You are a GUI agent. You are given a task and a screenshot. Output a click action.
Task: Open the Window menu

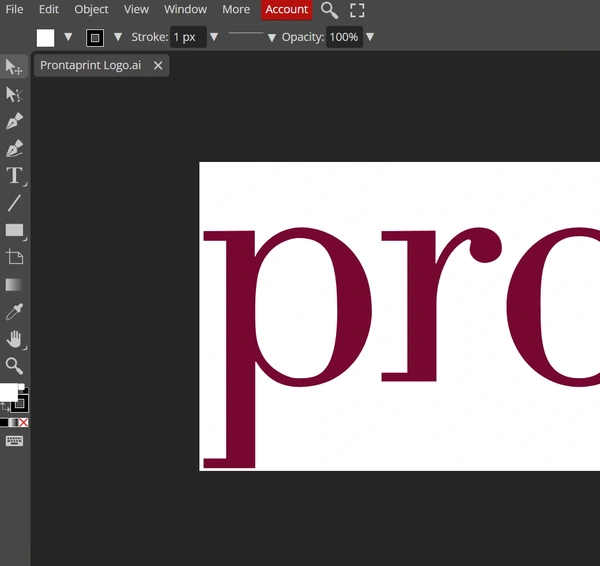coord(185,9)
